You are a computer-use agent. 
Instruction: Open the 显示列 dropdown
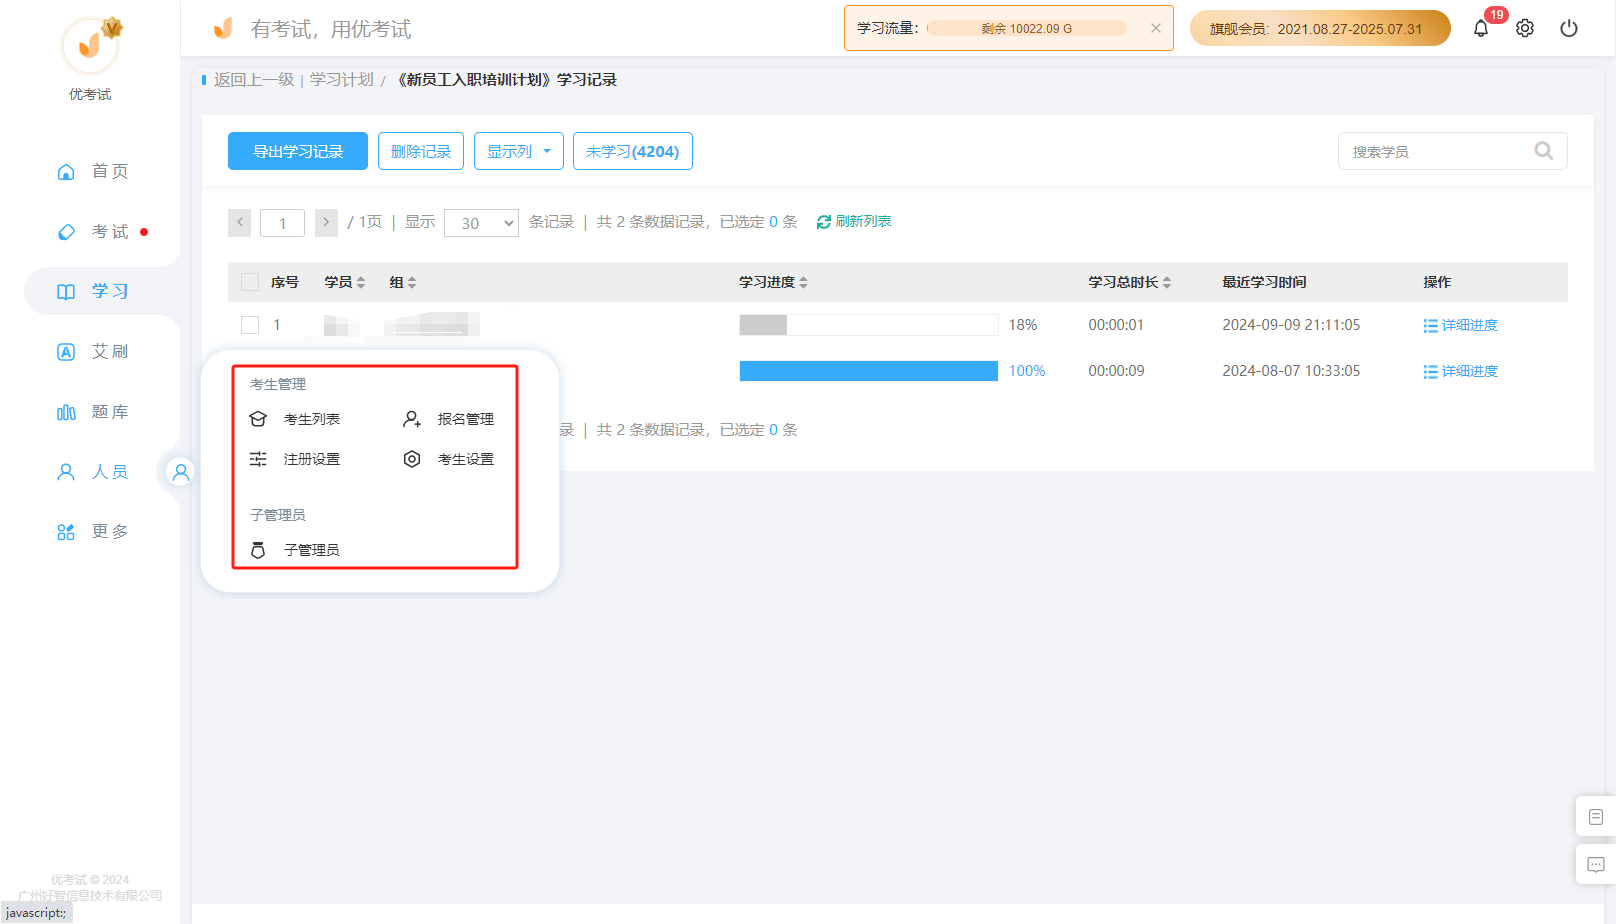click(x=519, y=151)
